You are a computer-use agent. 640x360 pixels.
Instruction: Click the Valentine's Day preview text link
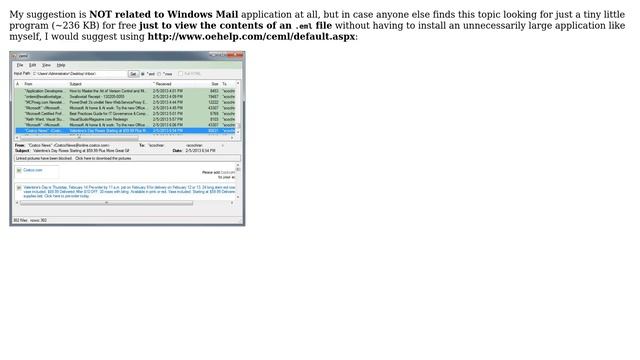pyautogui.click(x=129, y=191)
